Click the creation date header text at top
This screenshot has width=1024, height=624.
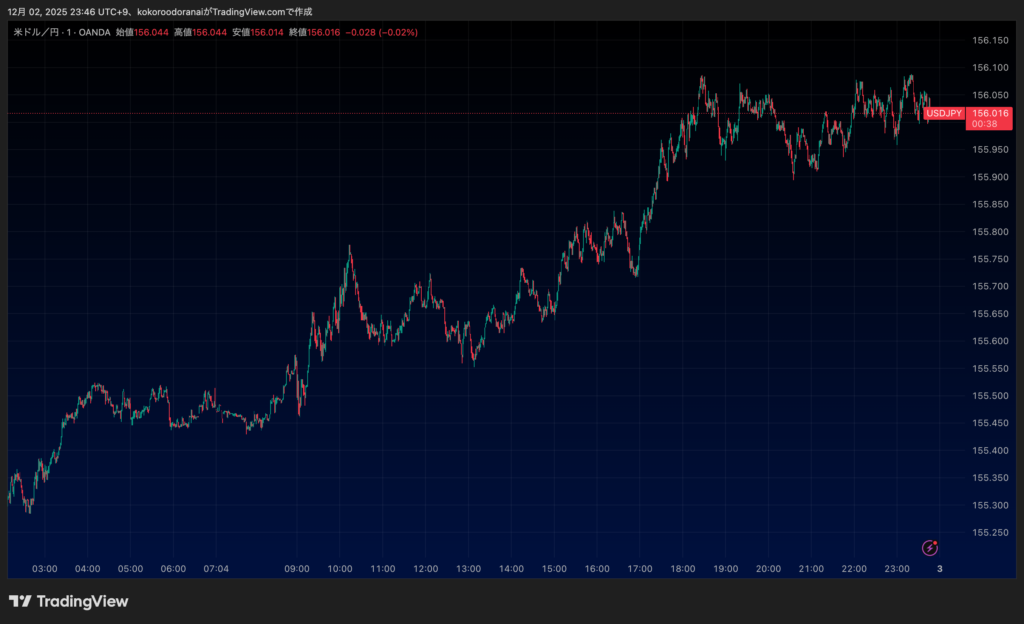point(160,11)
